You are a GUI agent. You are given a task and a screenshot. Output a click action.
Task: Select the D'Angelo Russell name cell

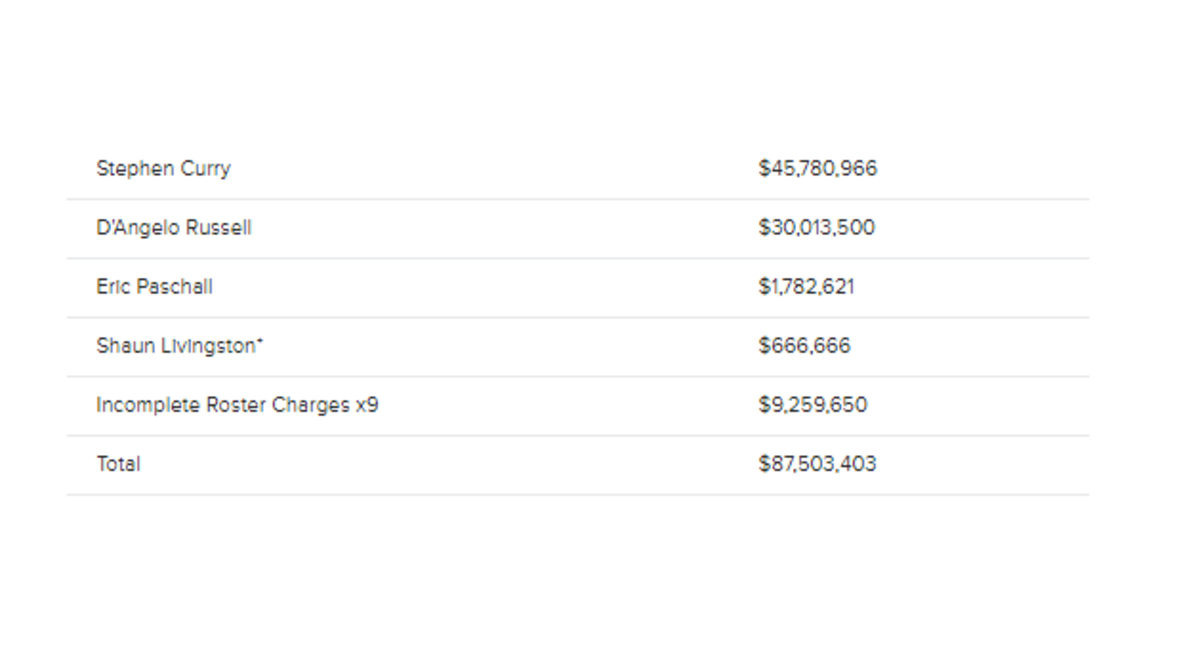[174, 228]
